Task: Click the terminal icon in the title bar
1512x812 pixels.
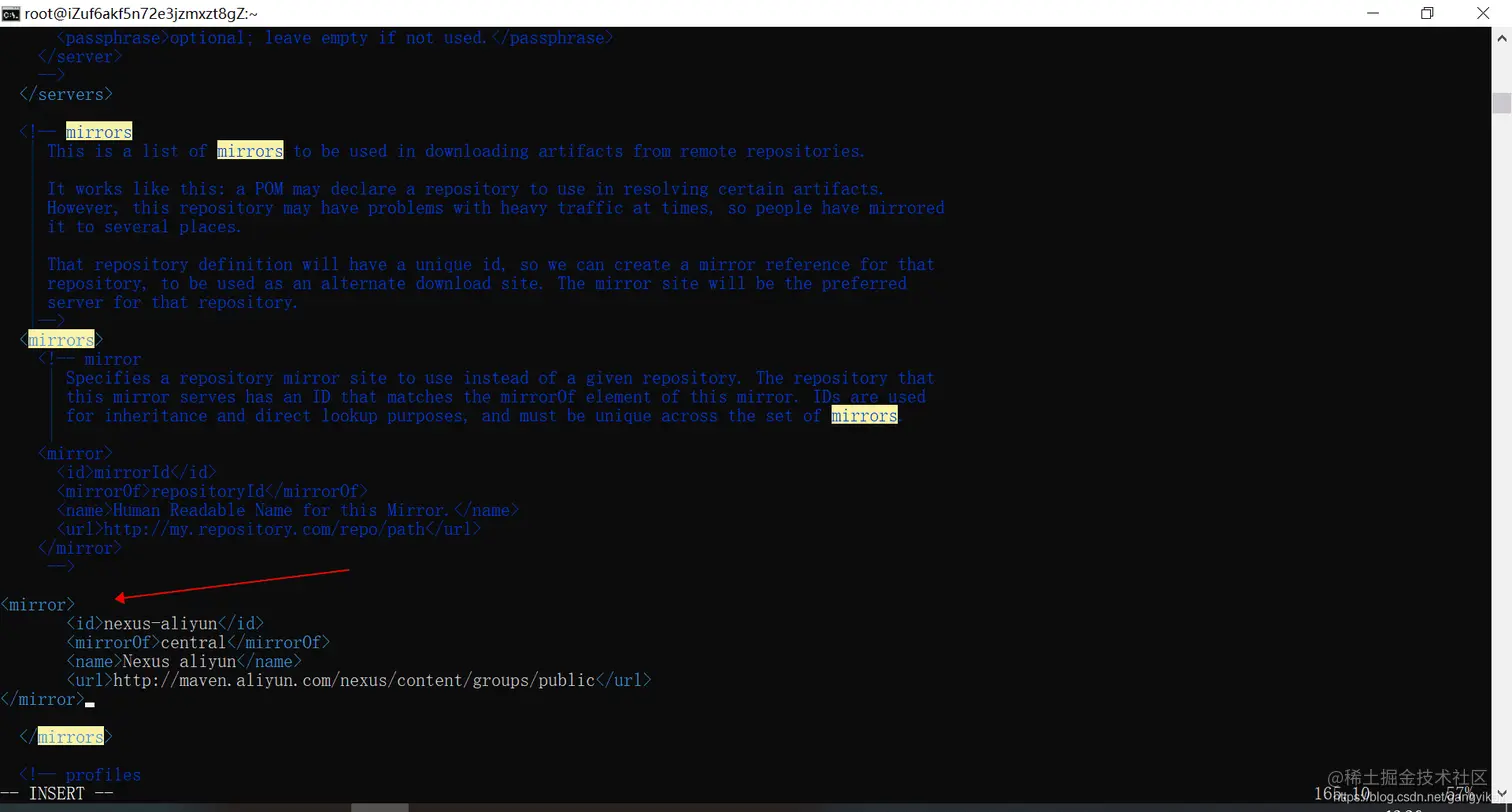Action: (11, 13)
